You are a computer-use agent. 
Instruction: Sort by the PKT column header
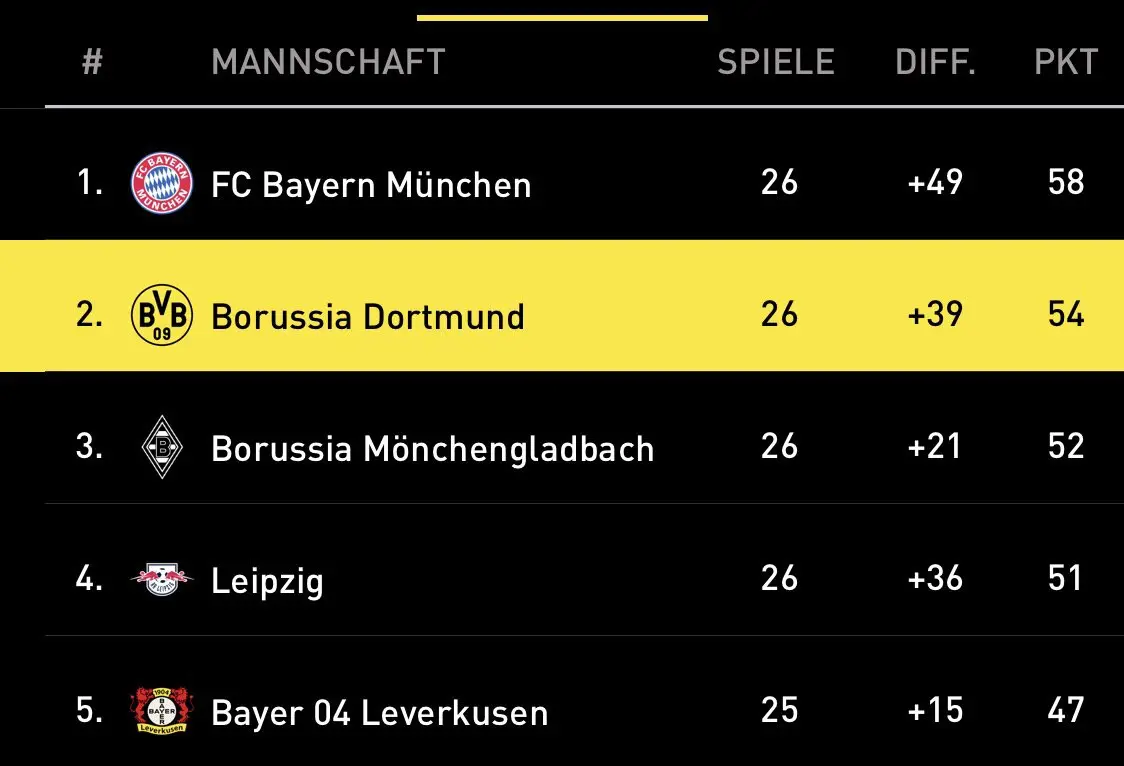(x=1066, y=62)
